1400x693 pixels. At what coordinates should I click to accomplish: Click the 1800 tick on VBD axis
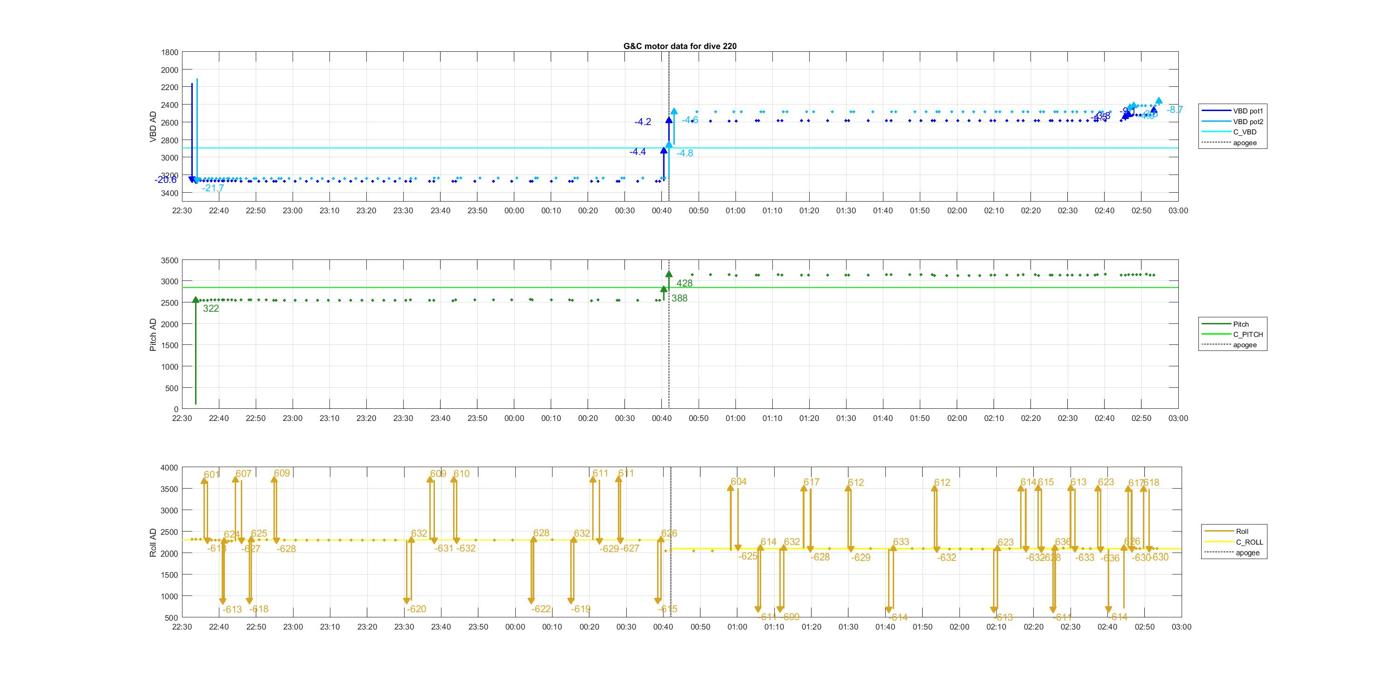coord(170,52)
